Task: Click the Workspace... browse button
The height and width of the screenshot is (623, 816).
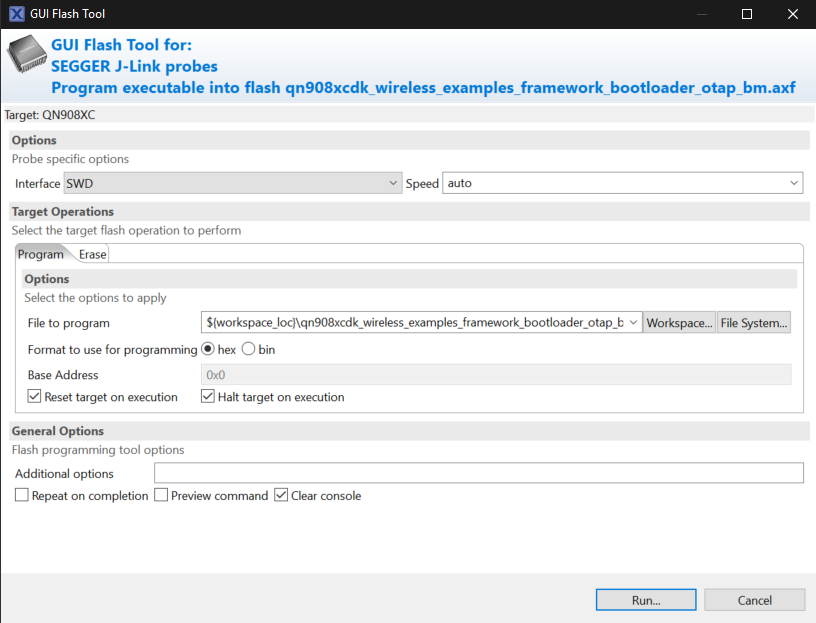Action: pyautogui.click(x=679, y=323)
